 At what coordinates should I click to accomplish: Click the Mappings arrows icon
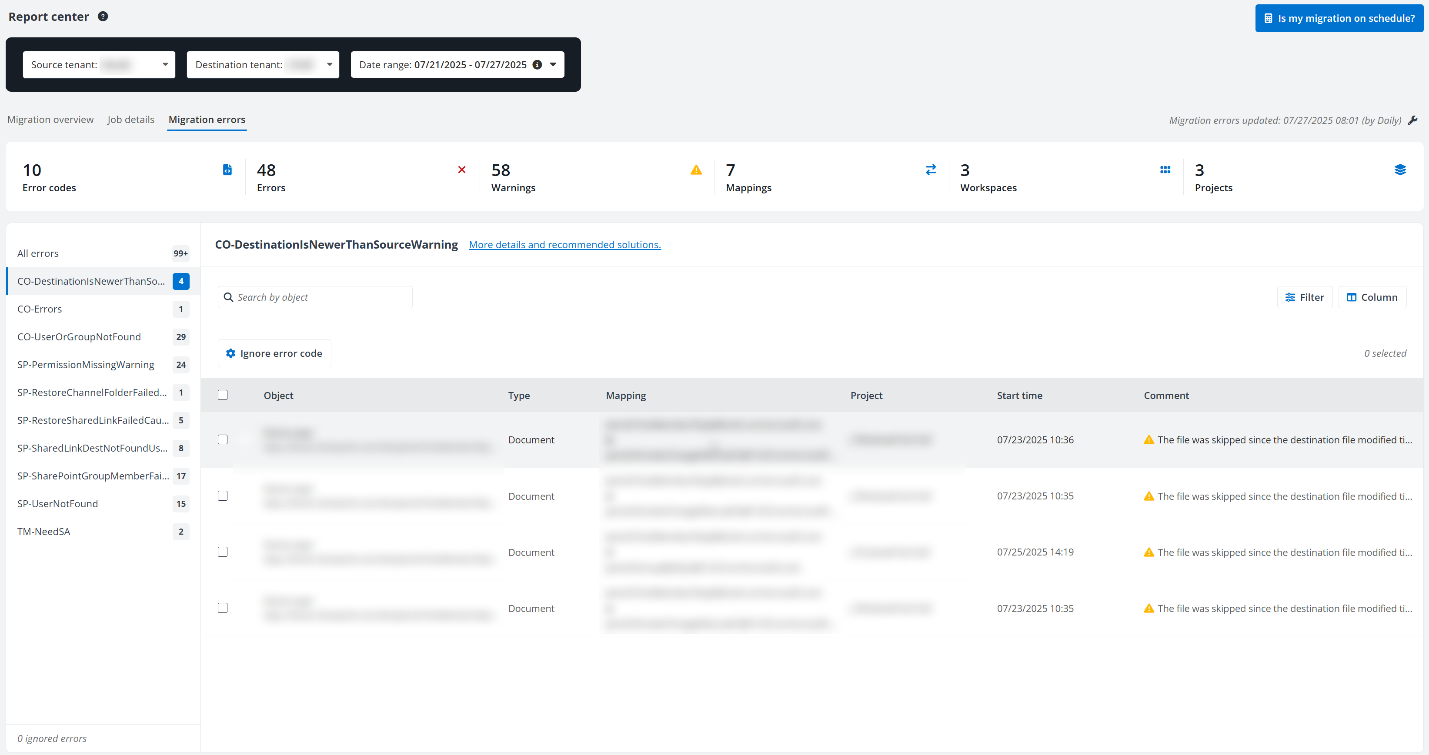[x=930, y=170]
